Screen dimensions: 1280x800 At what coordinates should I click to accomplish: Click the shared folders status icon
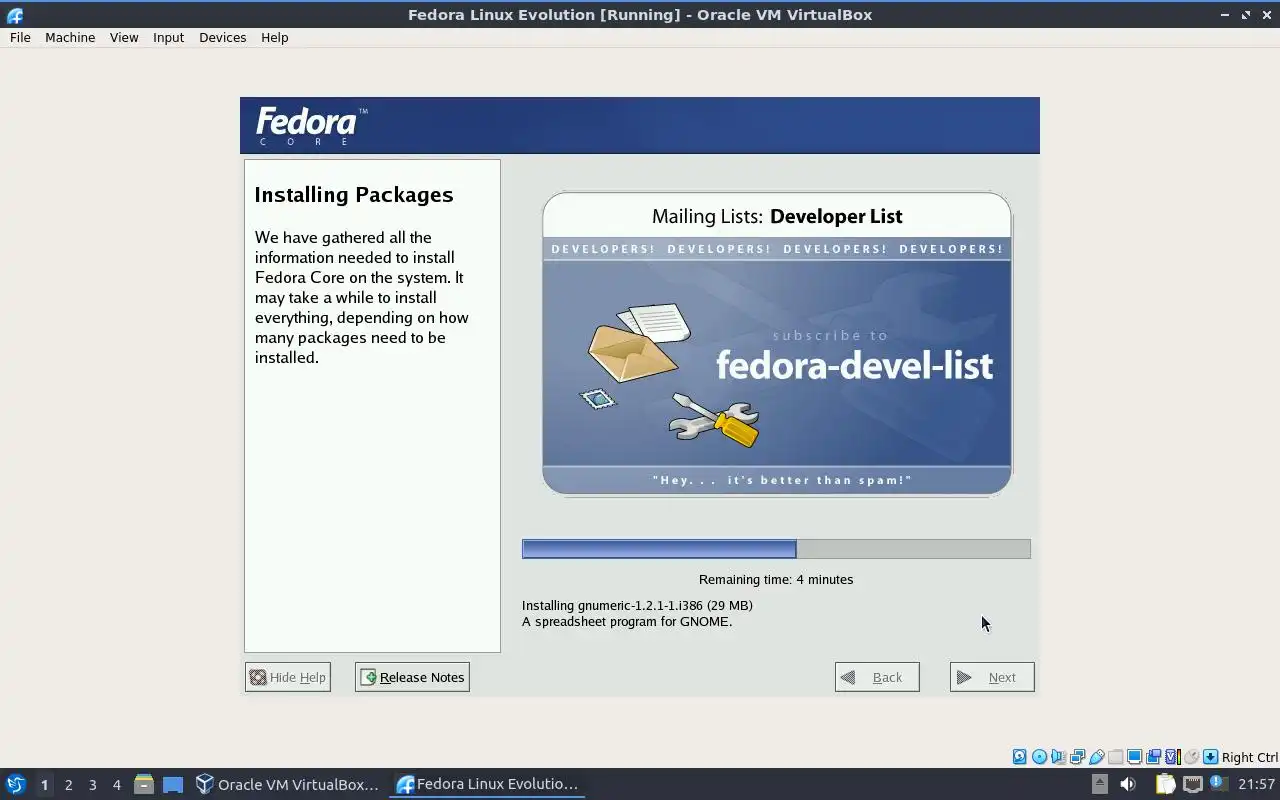pyautogui.click(x=1115, y=757)
